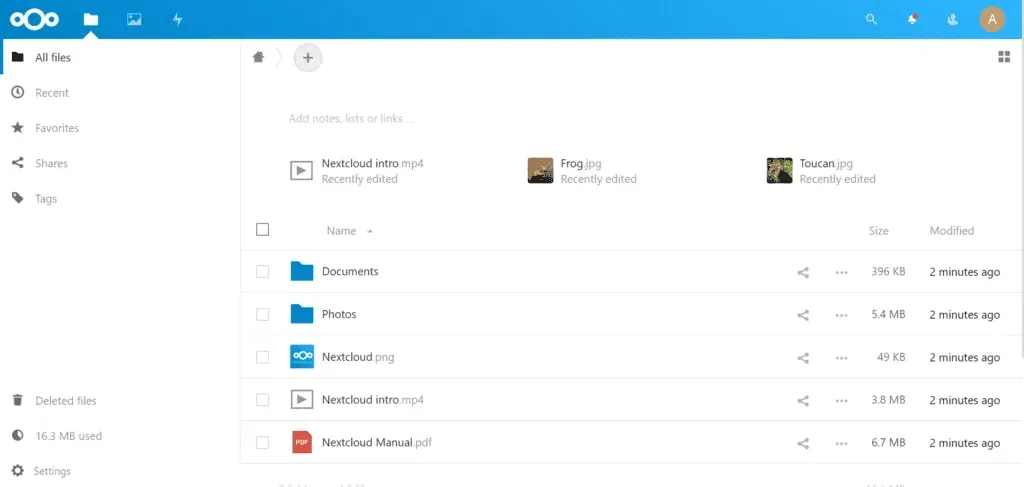Open the notifications bell icon

pyautogui.click(x=912, y=19)
